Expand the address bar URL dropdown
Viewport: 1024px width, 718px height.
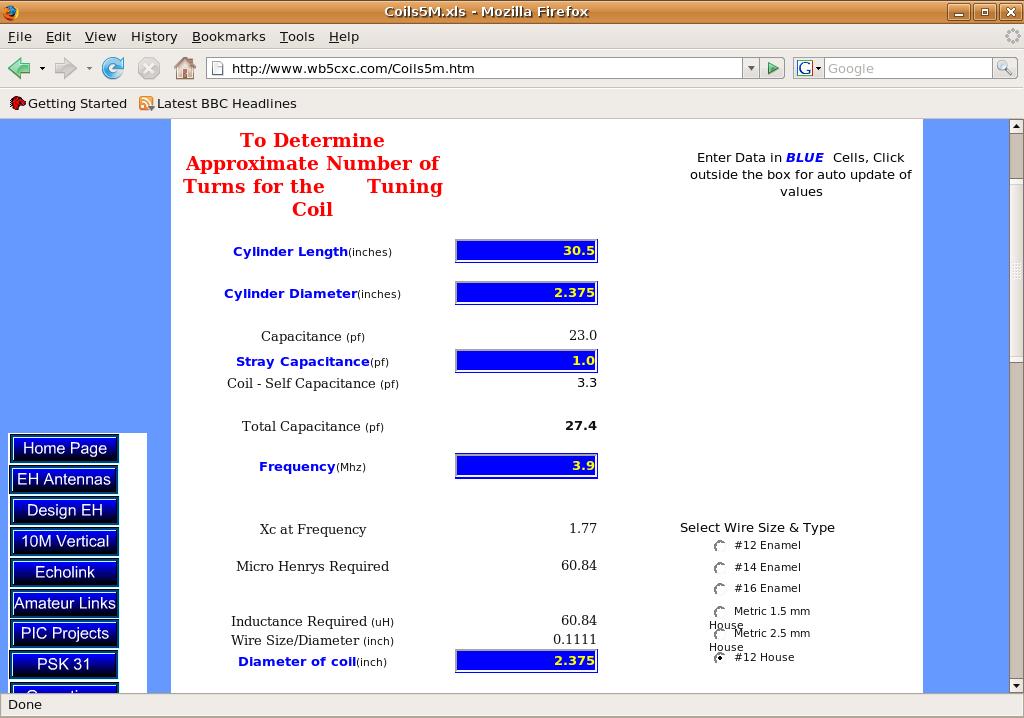point(751,68)
